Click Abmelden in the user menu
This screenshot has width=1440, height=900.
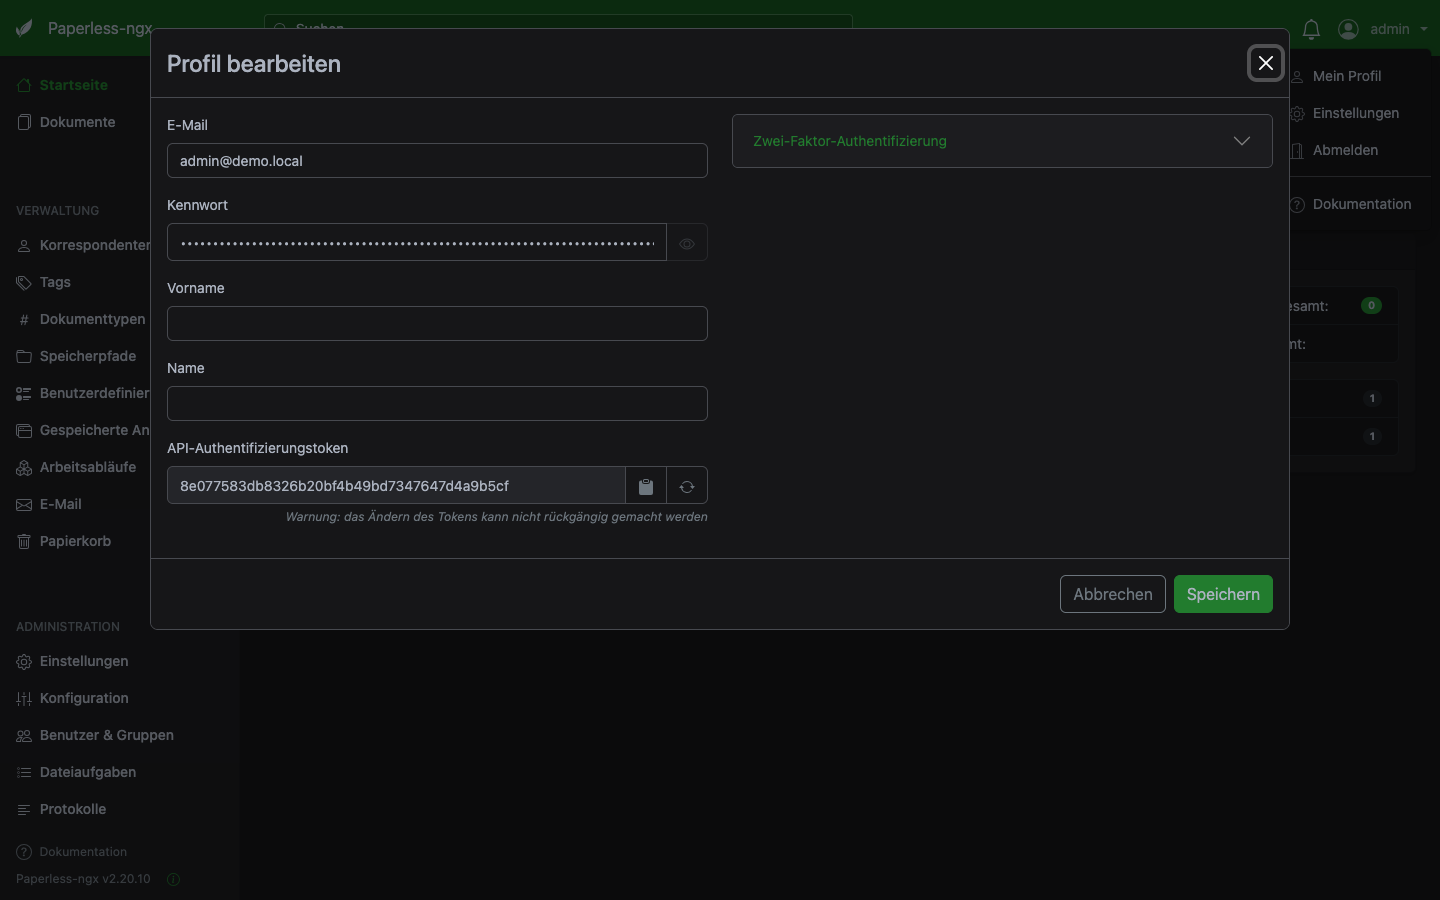[1345, 150]
